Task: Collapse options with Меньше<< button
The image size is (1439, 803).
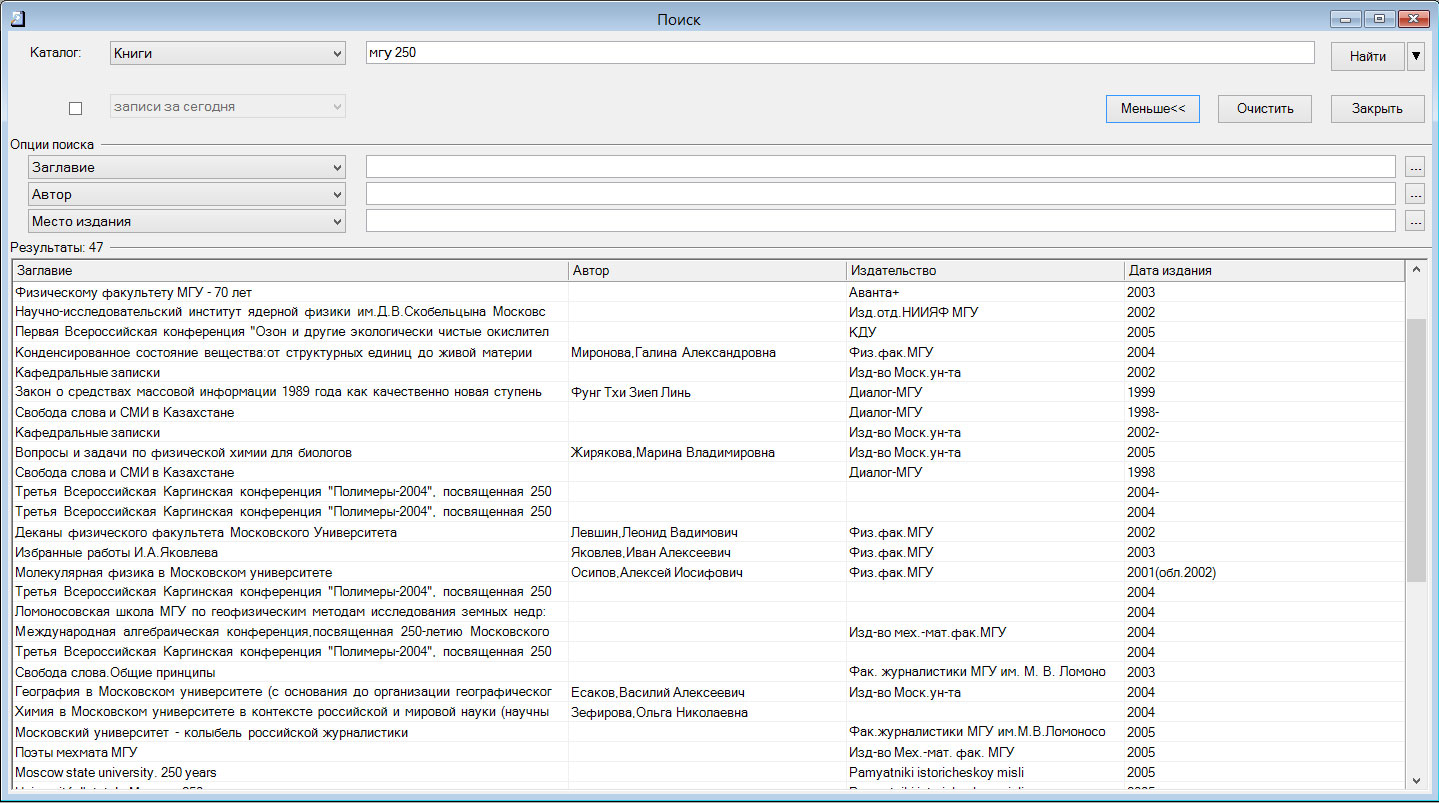Action: (x=1152, y=109)
